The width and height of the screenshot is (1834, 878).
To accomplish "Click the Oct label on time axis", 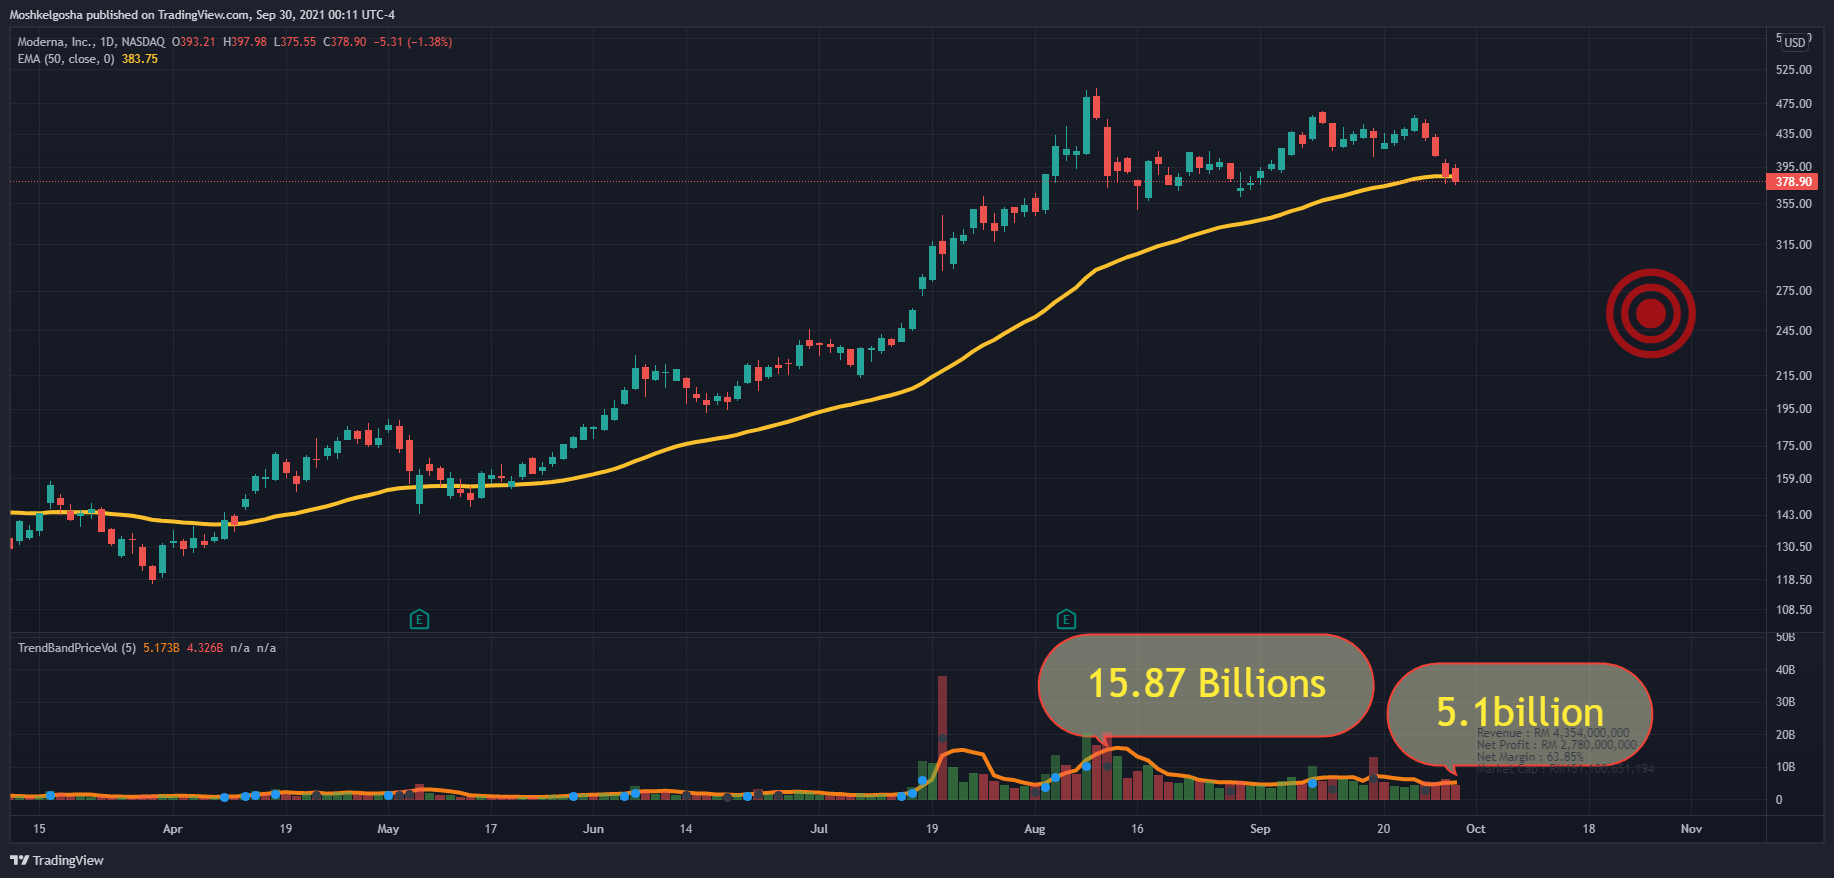I will pyautogui.click(x=1476, y=829).
